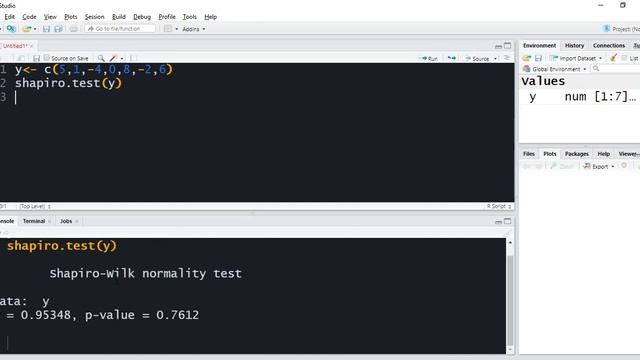Switch to the Jobs tab
The image size is (640, 360).
pyautogui.click(x=66, y=221)
